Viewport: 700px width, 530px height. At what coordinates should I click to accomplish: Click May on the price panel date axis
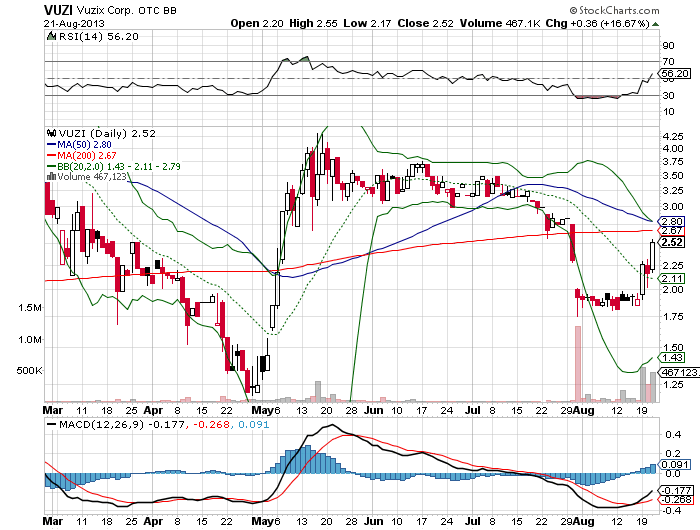tap(262, 410)
